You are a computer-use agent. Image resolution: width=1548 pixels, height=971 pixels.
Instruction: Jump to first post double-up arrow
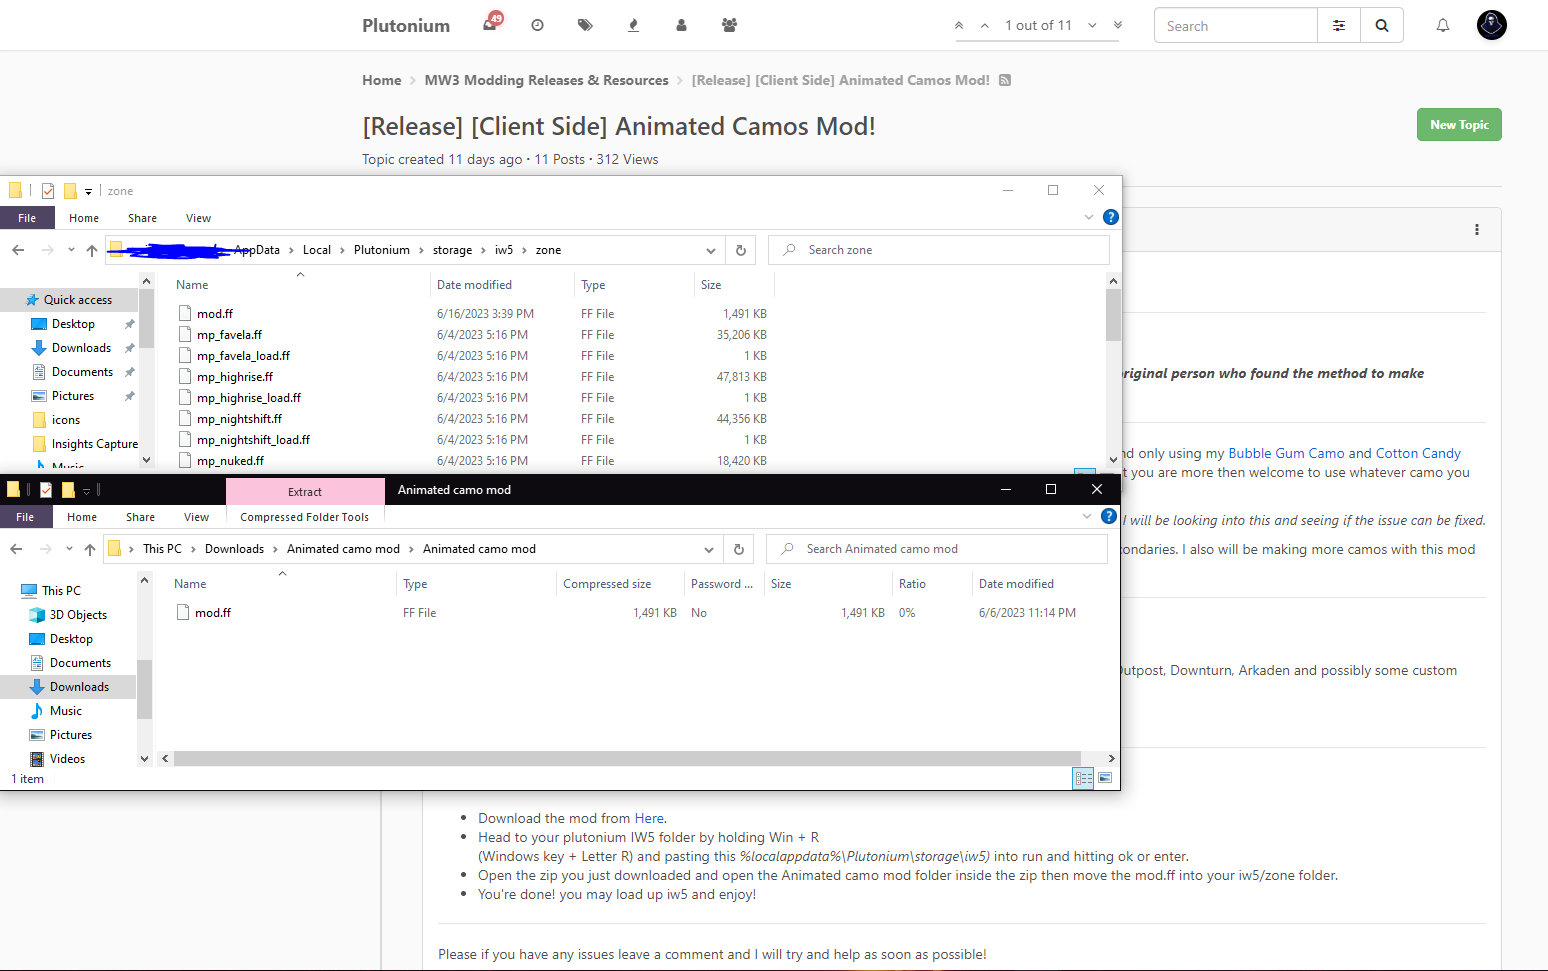point(959,26)
